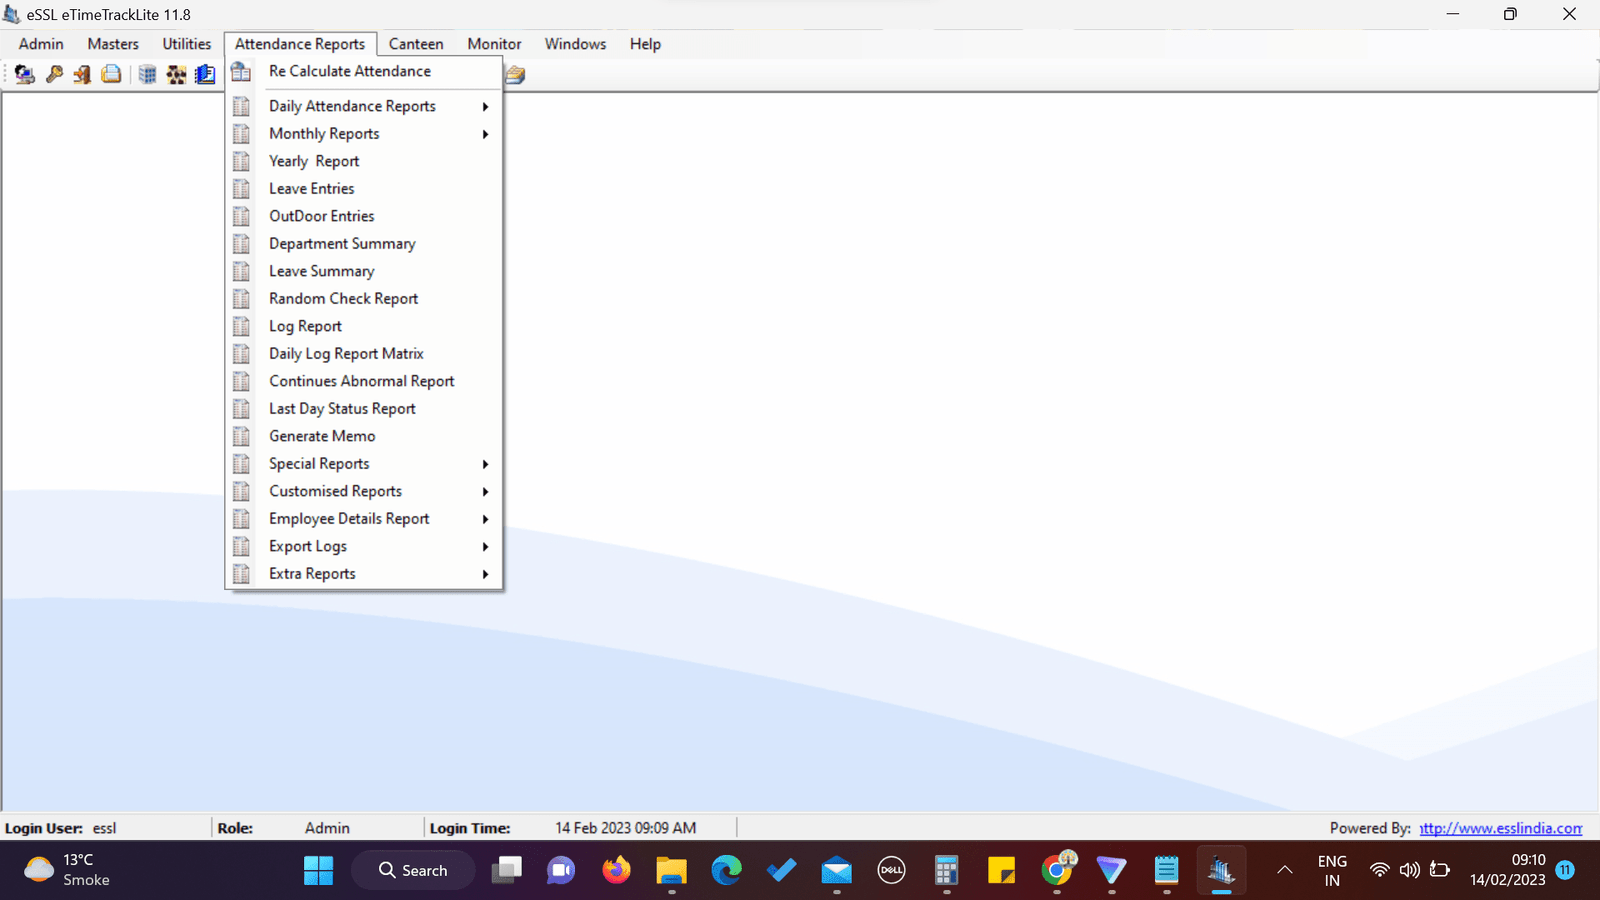Click the document icon beside Yearly Report

[241, 161]
